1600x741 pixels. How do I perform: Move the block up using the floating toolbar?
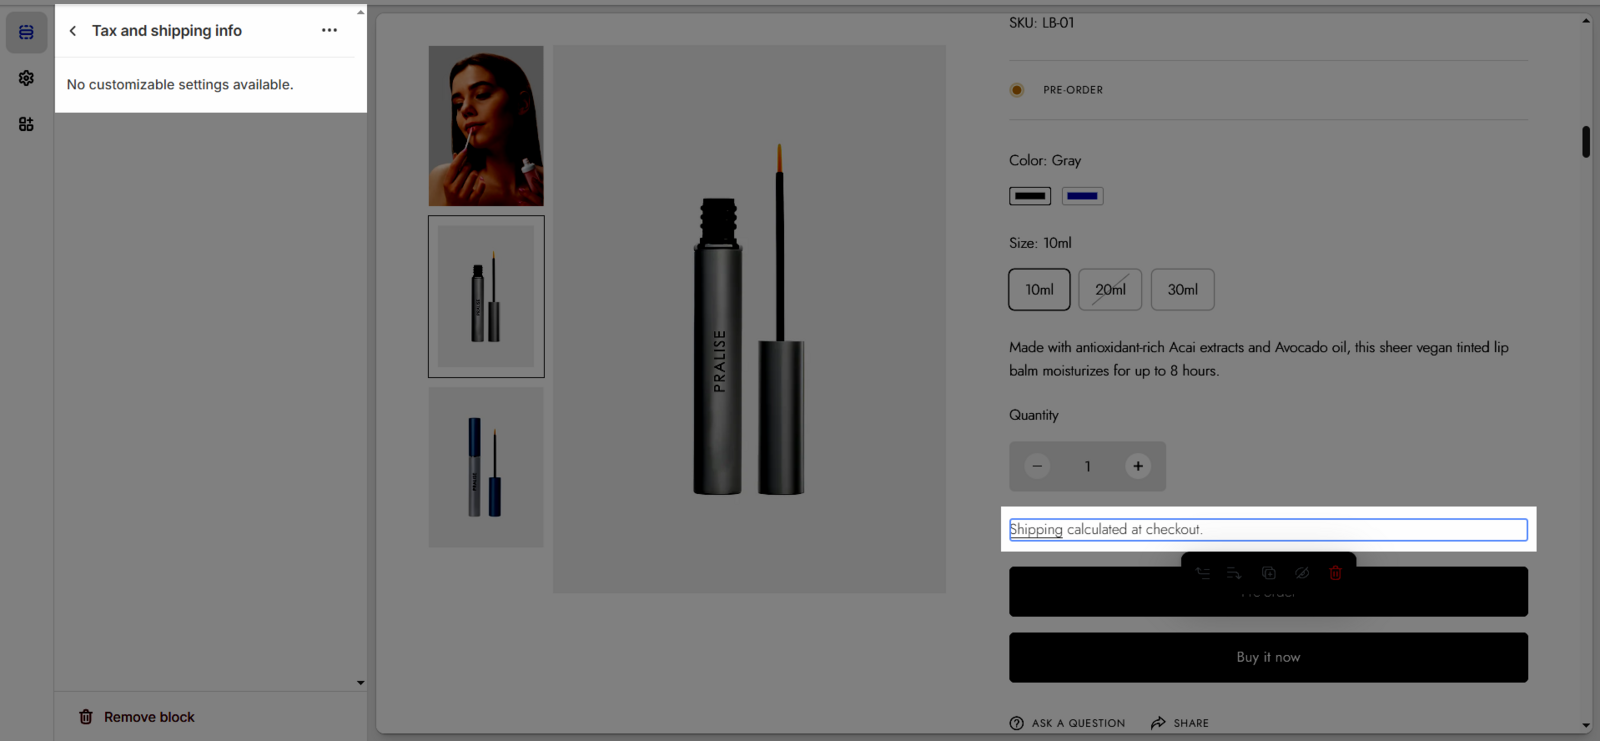pos(1202,573)
